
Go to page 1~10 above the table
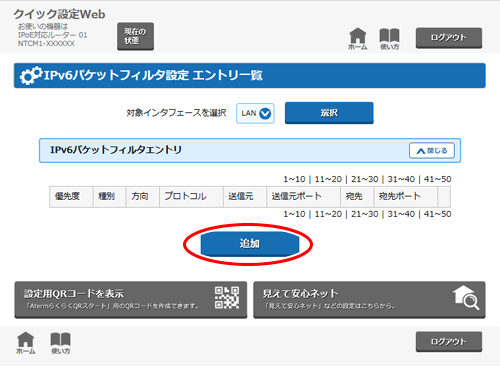(294, 179)
